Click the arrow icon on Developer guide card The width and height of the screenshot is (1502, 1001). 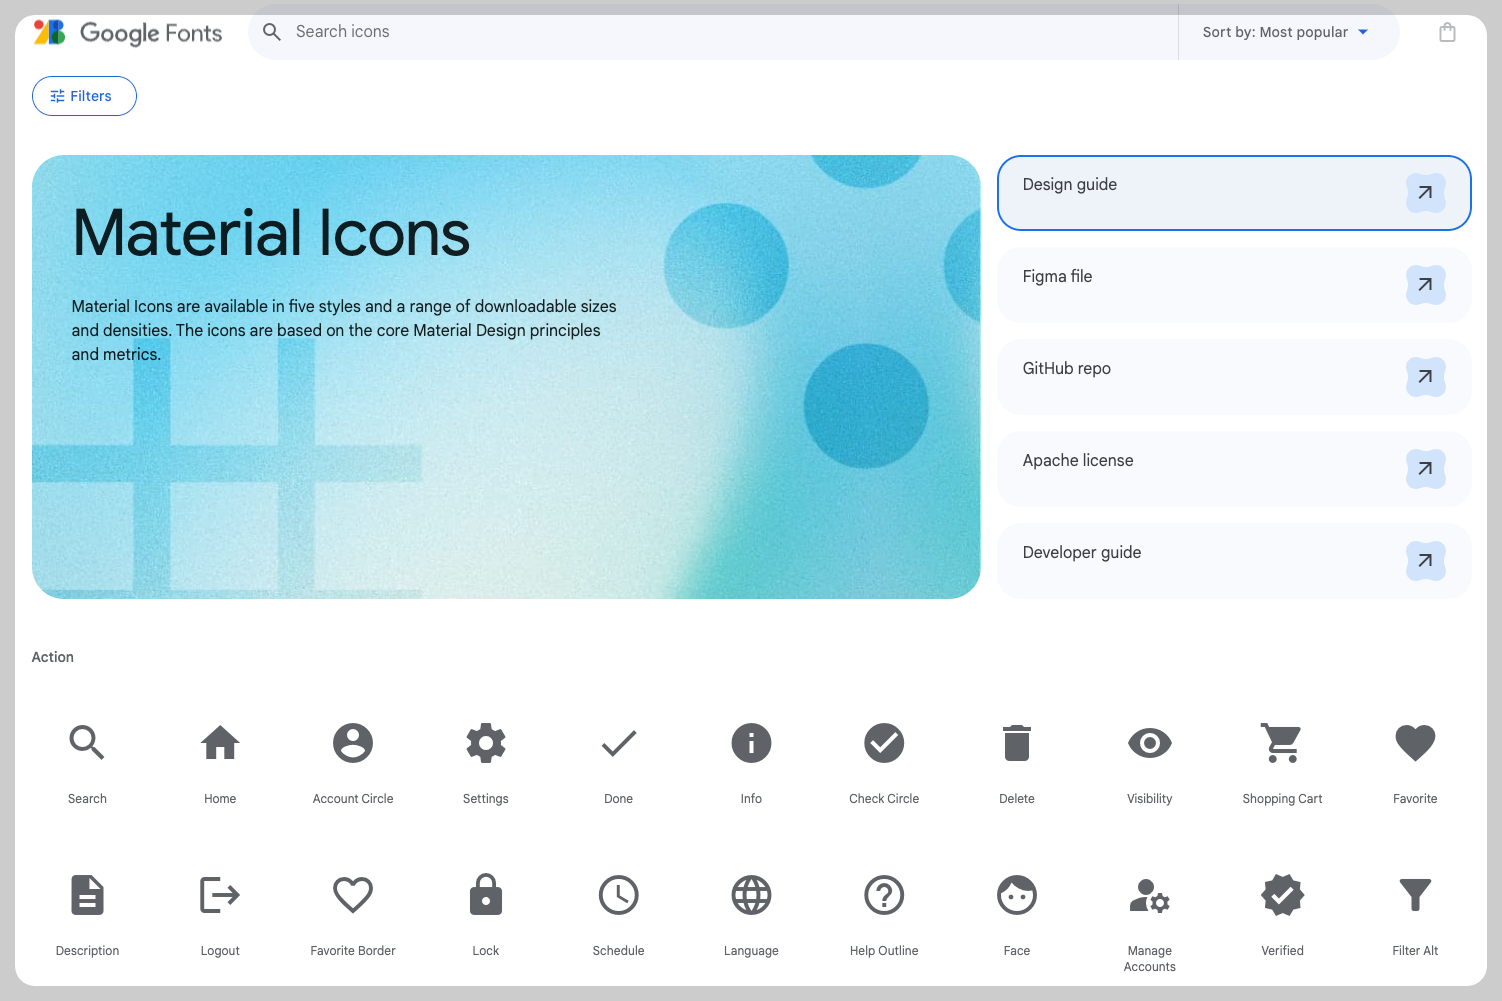click(1425, 561)
